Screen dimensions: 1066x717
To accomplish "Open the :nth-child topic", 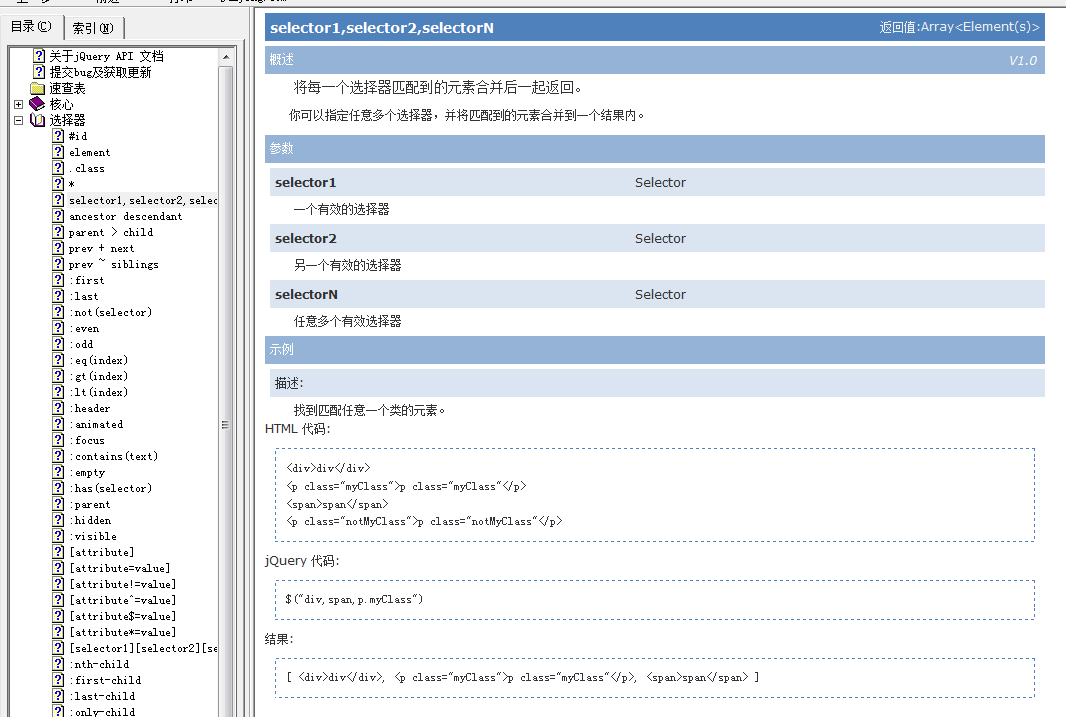I will tap(99, 664).
